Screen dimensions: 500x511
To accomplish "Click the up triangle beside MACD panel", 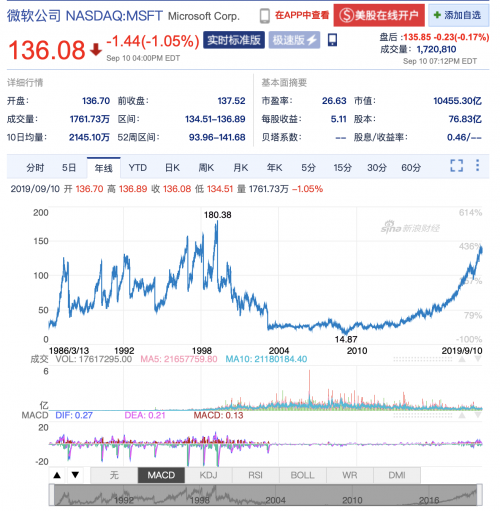I will (x=462, y=415).
